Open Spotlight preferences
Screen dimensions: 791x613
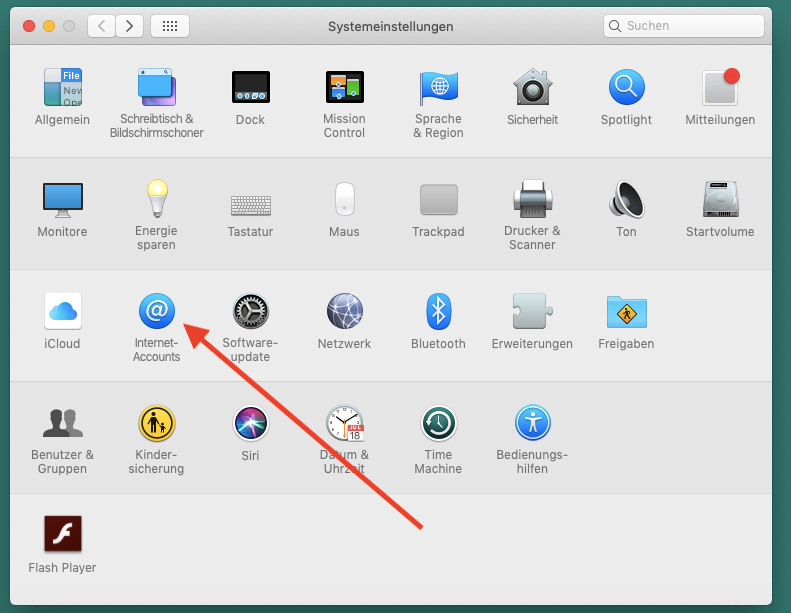626,88
